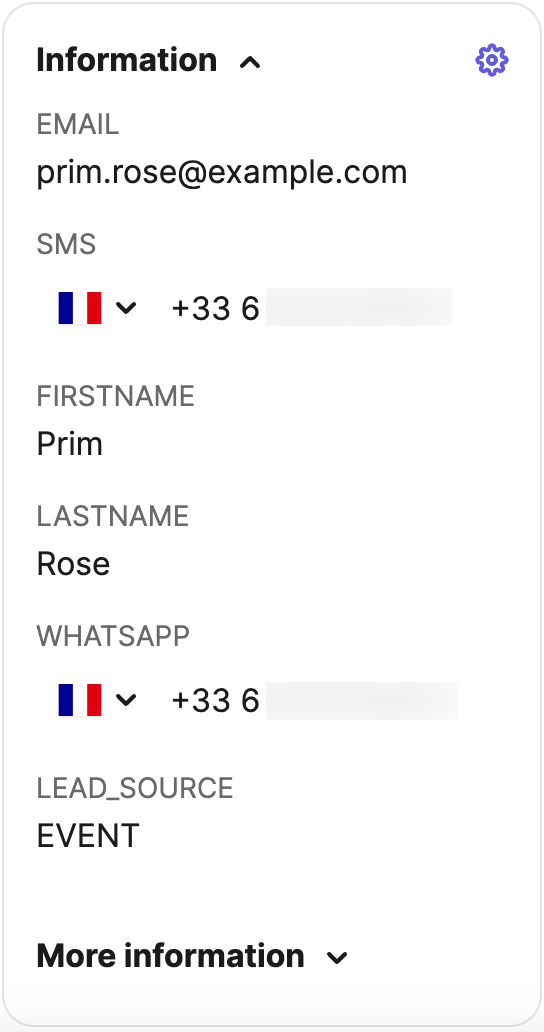
Task: Click the Information section heading
Action: click(126, 60)
